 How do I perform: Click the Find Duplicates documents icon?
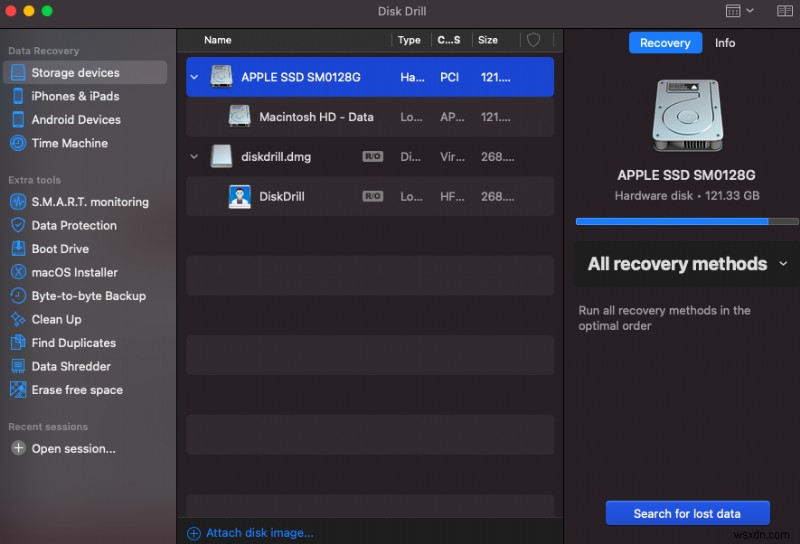tap(18, 342)
